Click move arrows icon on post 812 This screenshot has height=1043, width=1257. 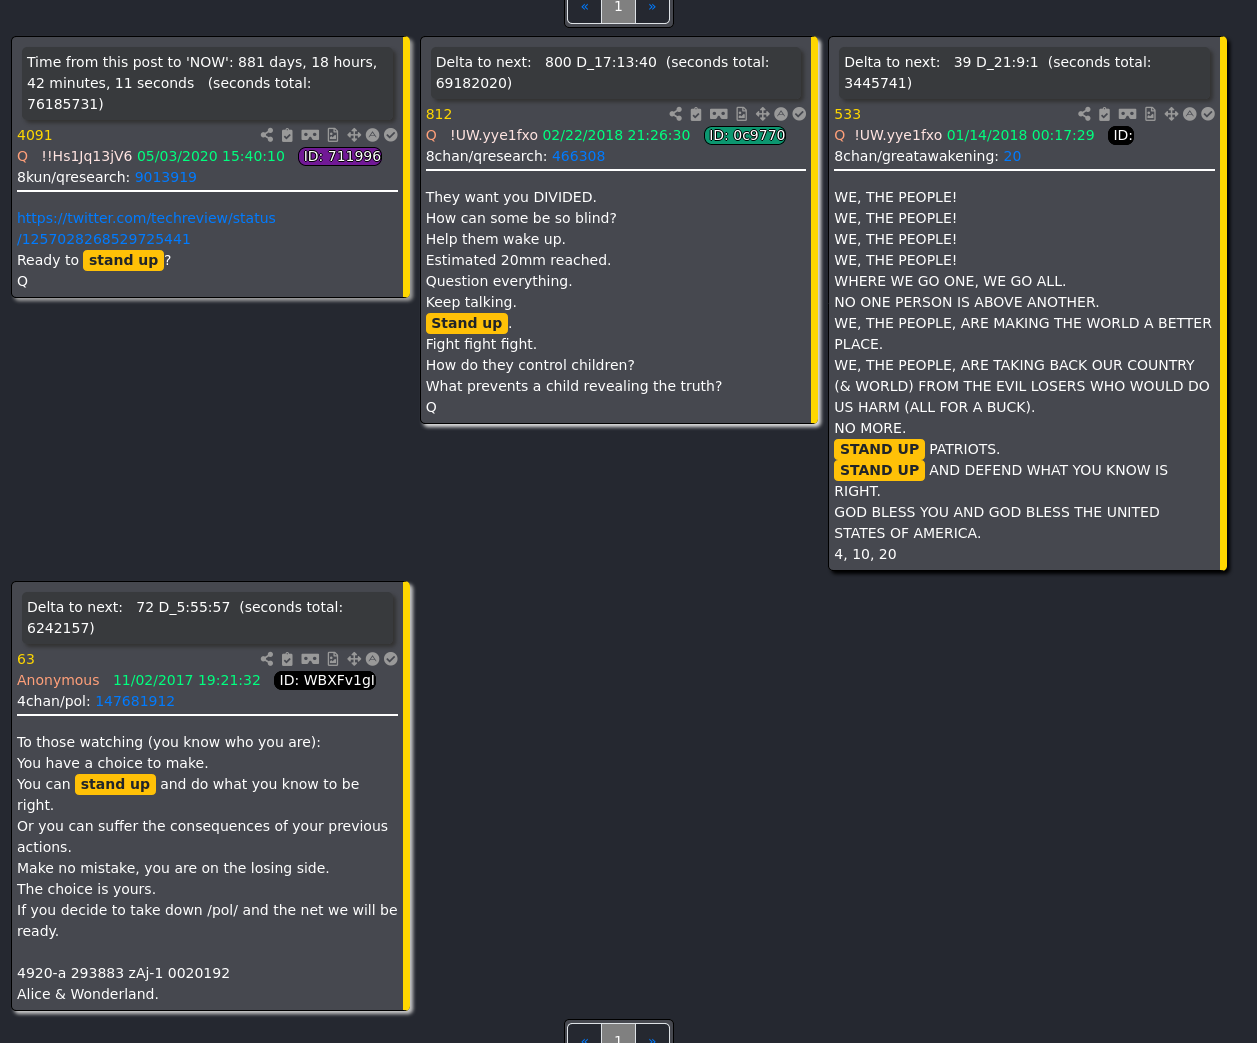pyautogui.click(x=763, y=114)
